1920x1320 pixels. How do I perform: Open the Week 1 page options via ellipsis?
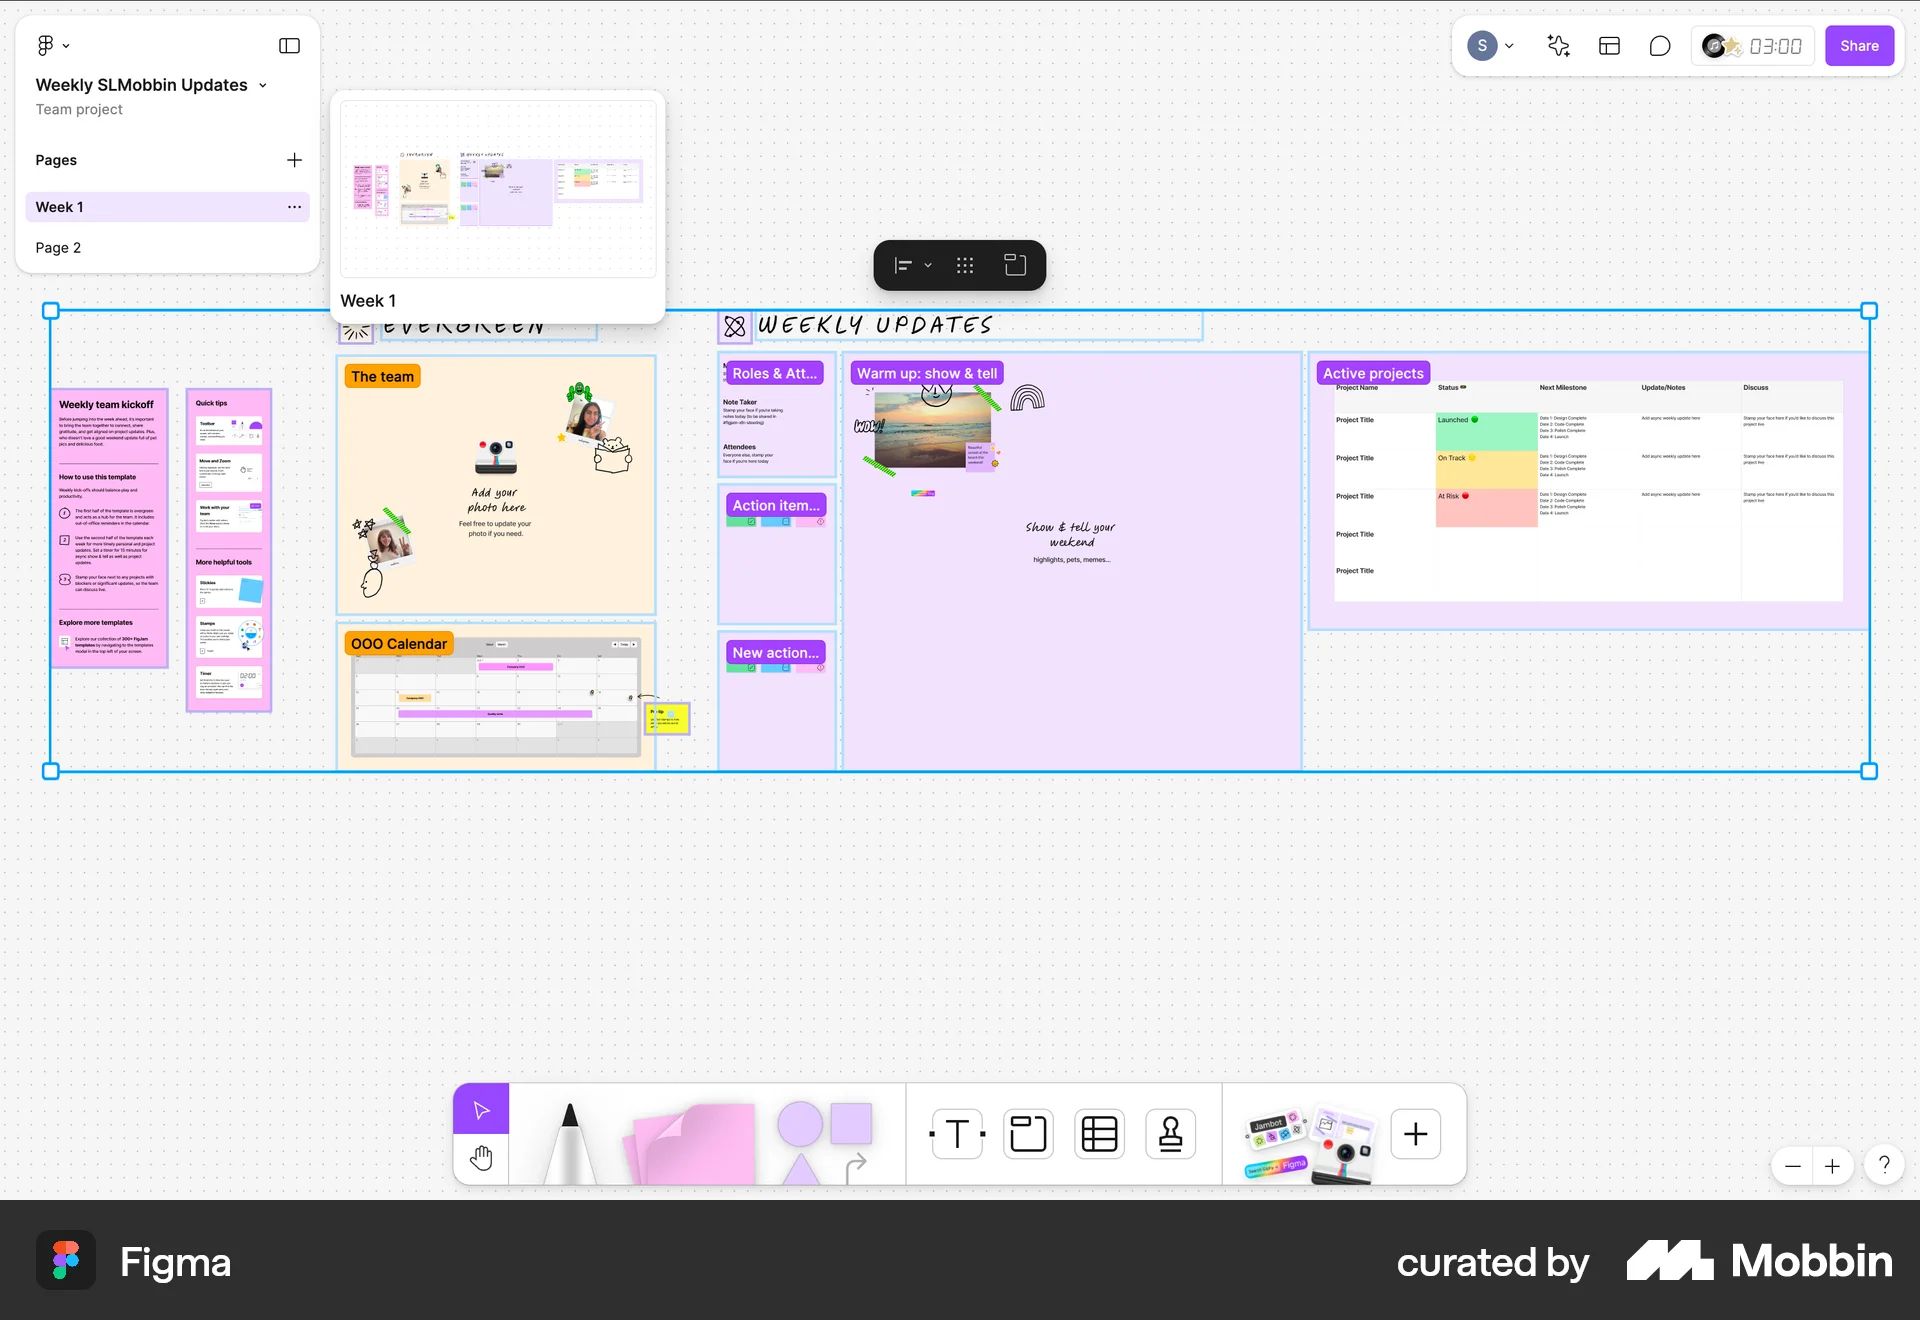[x=294, y=207]
